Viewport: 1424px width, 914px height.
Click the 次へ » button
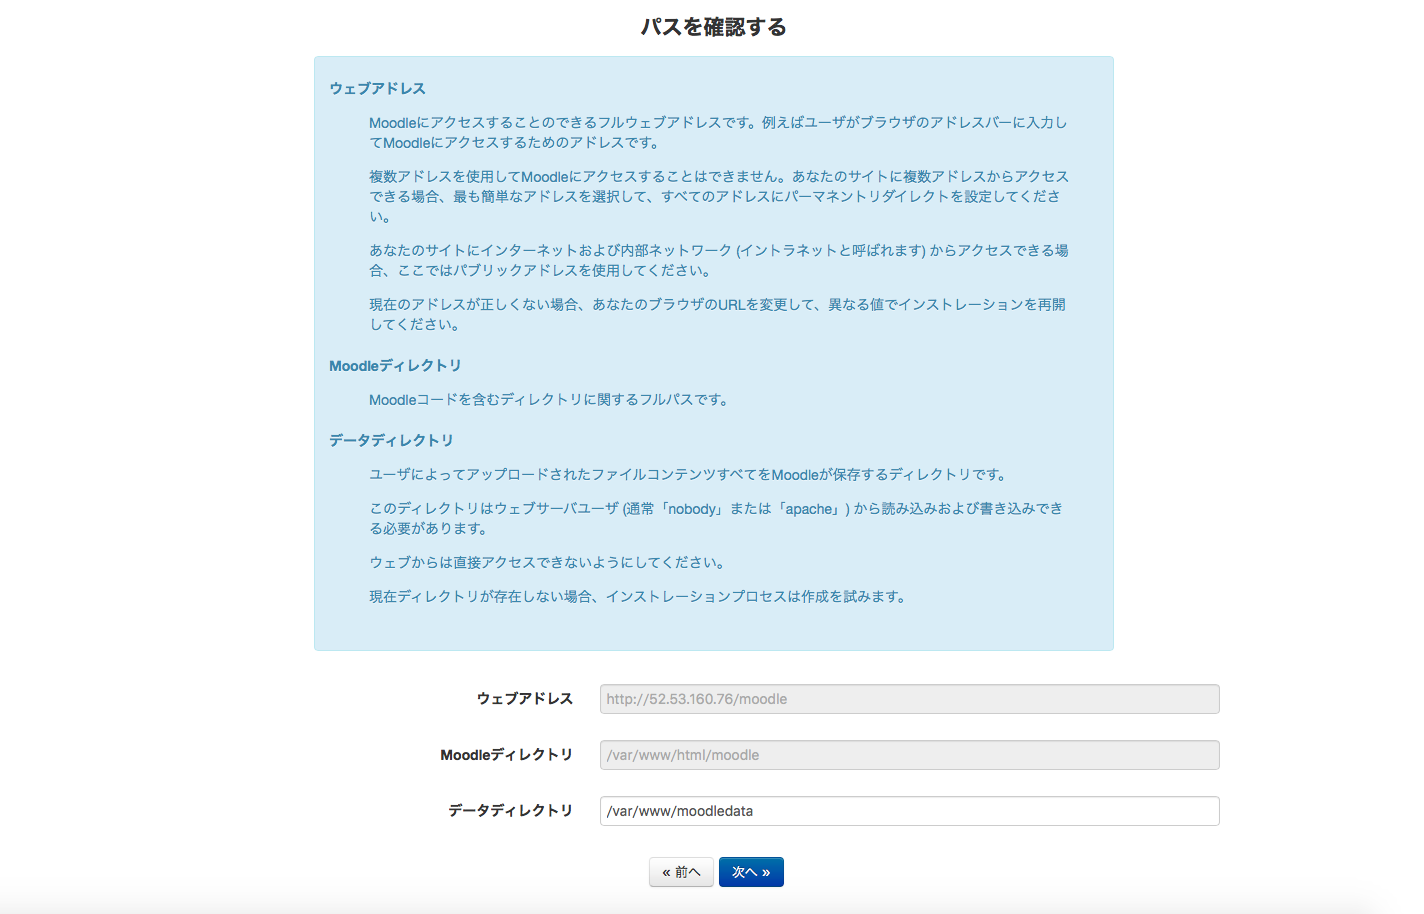pyautogui.click(x=750, y=872)
